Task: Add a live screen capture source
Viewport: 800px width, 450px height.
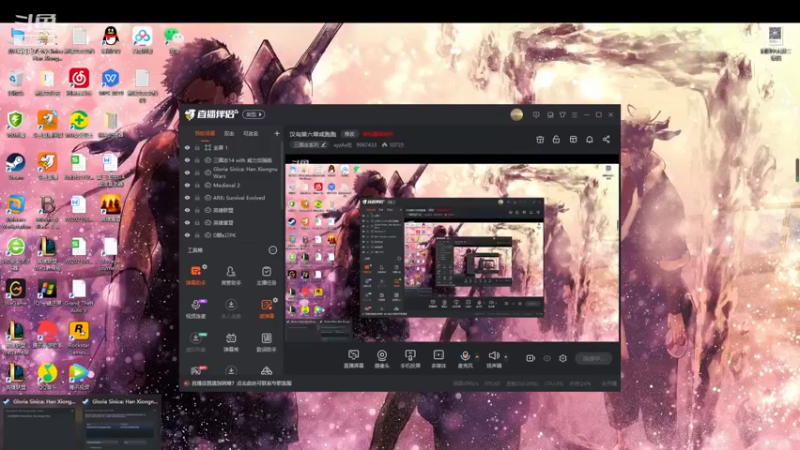Action: 354,359
